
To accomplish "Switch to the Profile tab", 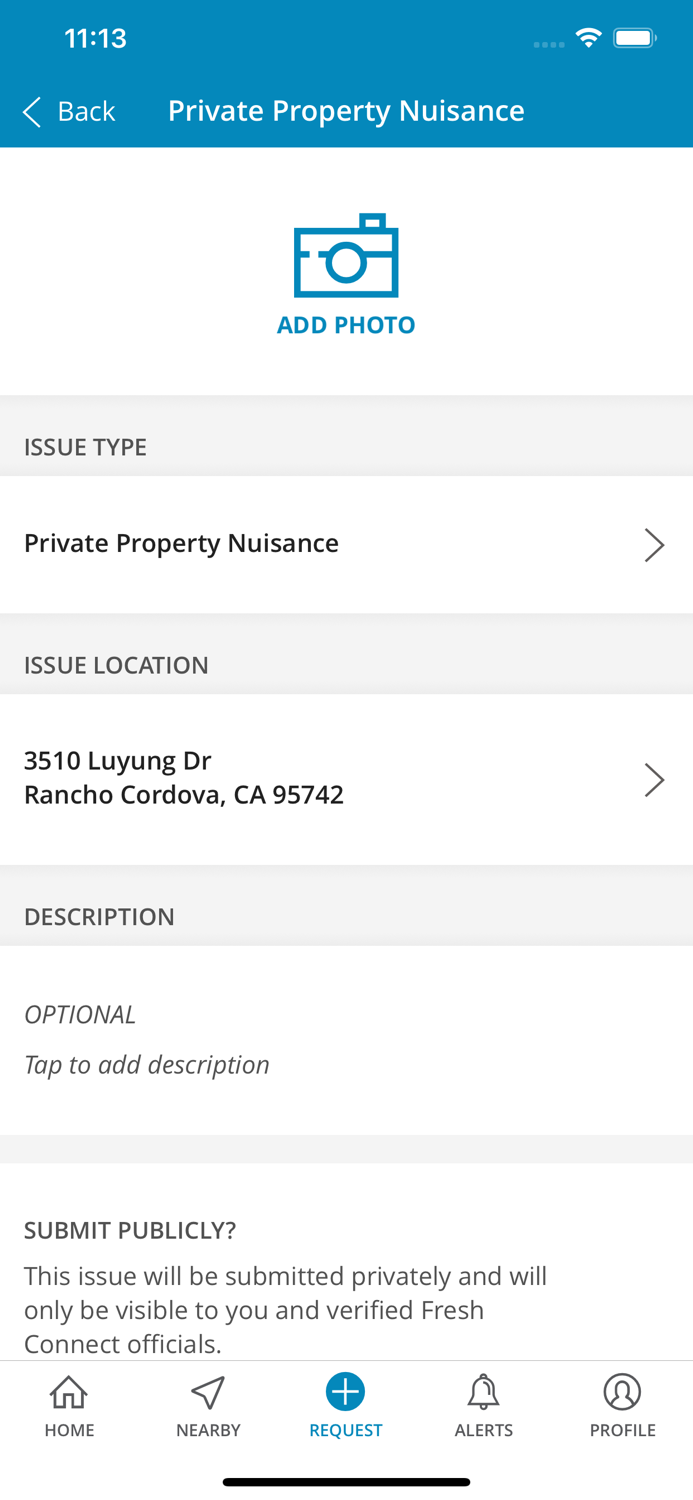I will click(623, 1405).
